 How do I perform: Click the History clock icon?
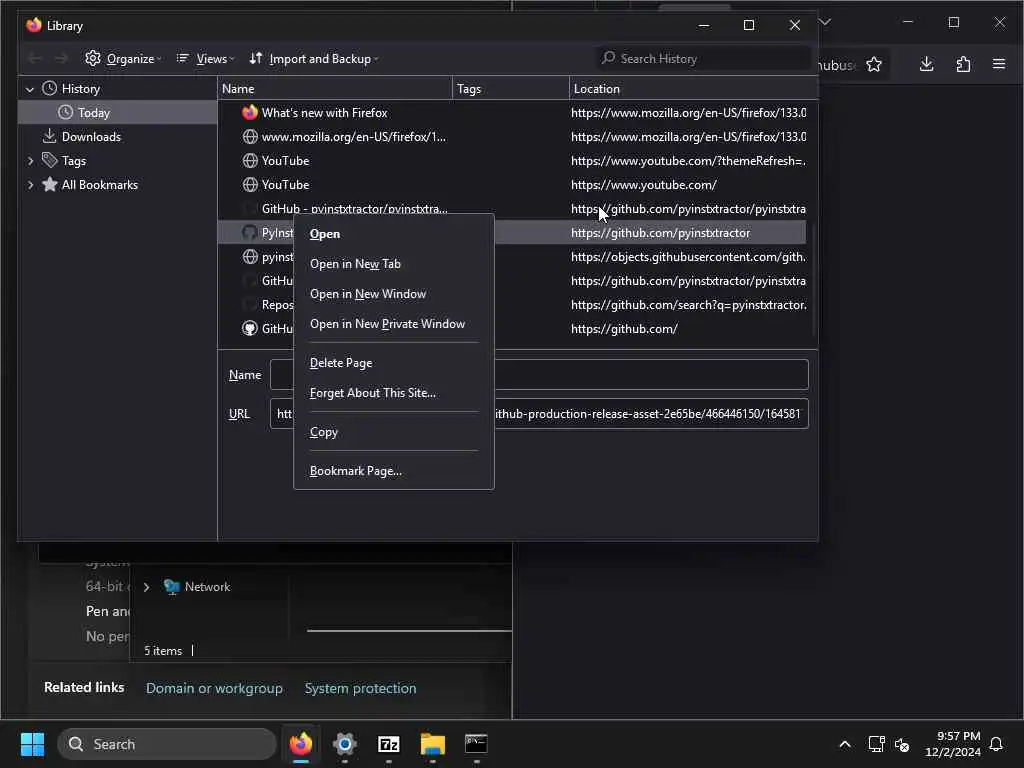[x=50, y=89]
